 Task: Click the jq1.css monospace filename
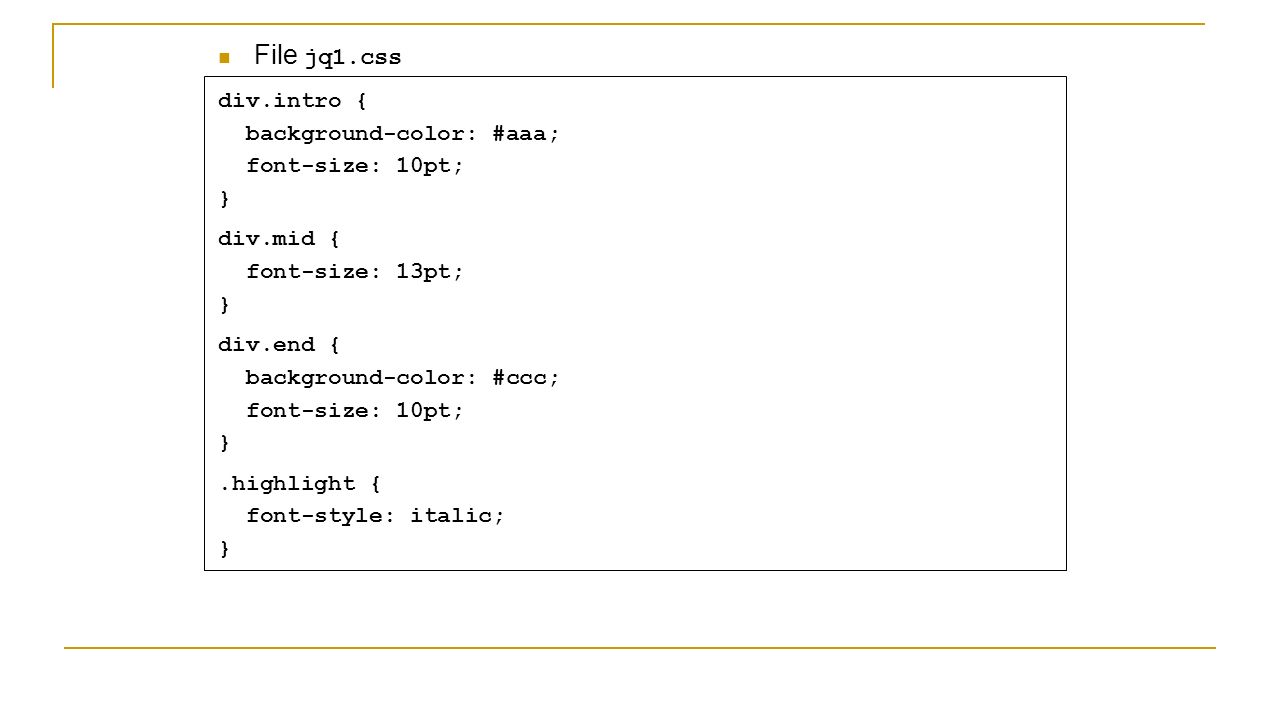pyautogui.click(x=353, y=58)
